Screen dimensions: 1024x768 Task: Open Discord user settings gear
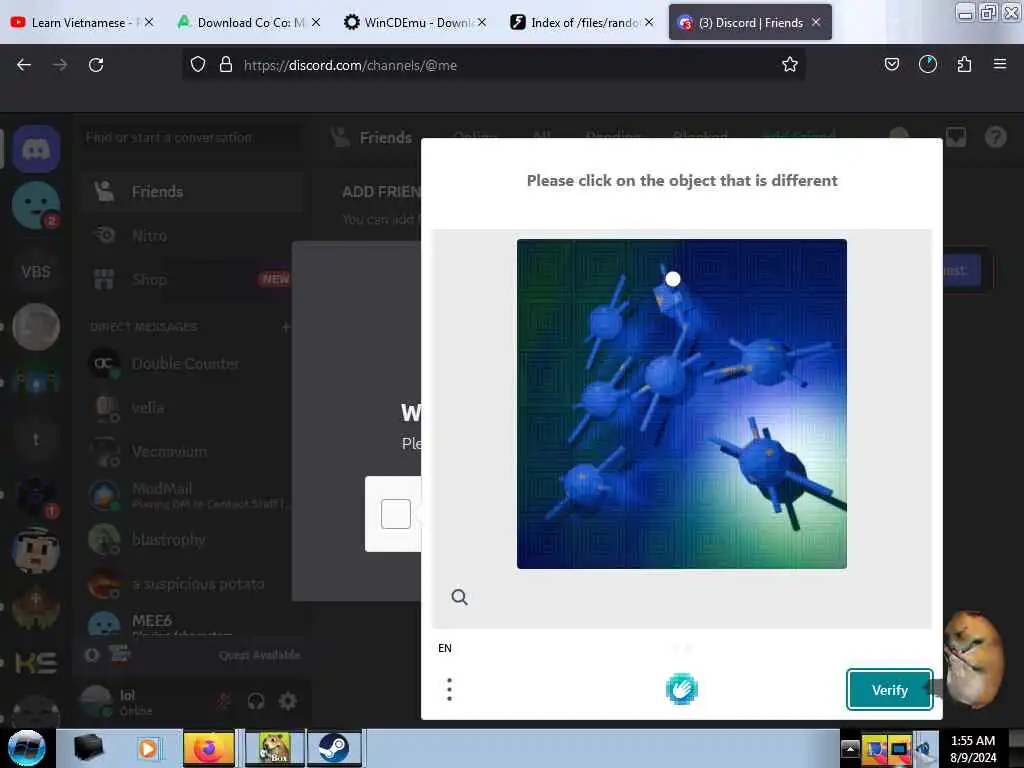(288, 701)
